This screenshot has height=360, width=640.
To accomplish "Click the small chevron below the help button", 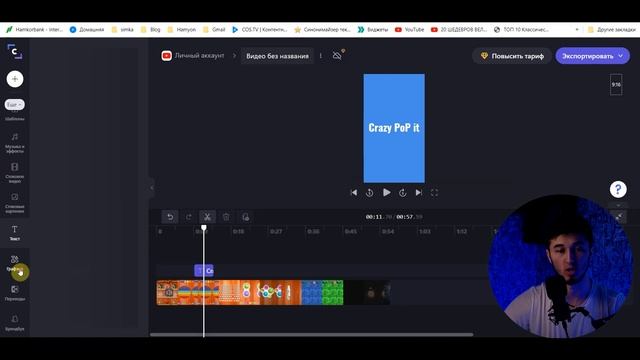I will pos(618,205).
